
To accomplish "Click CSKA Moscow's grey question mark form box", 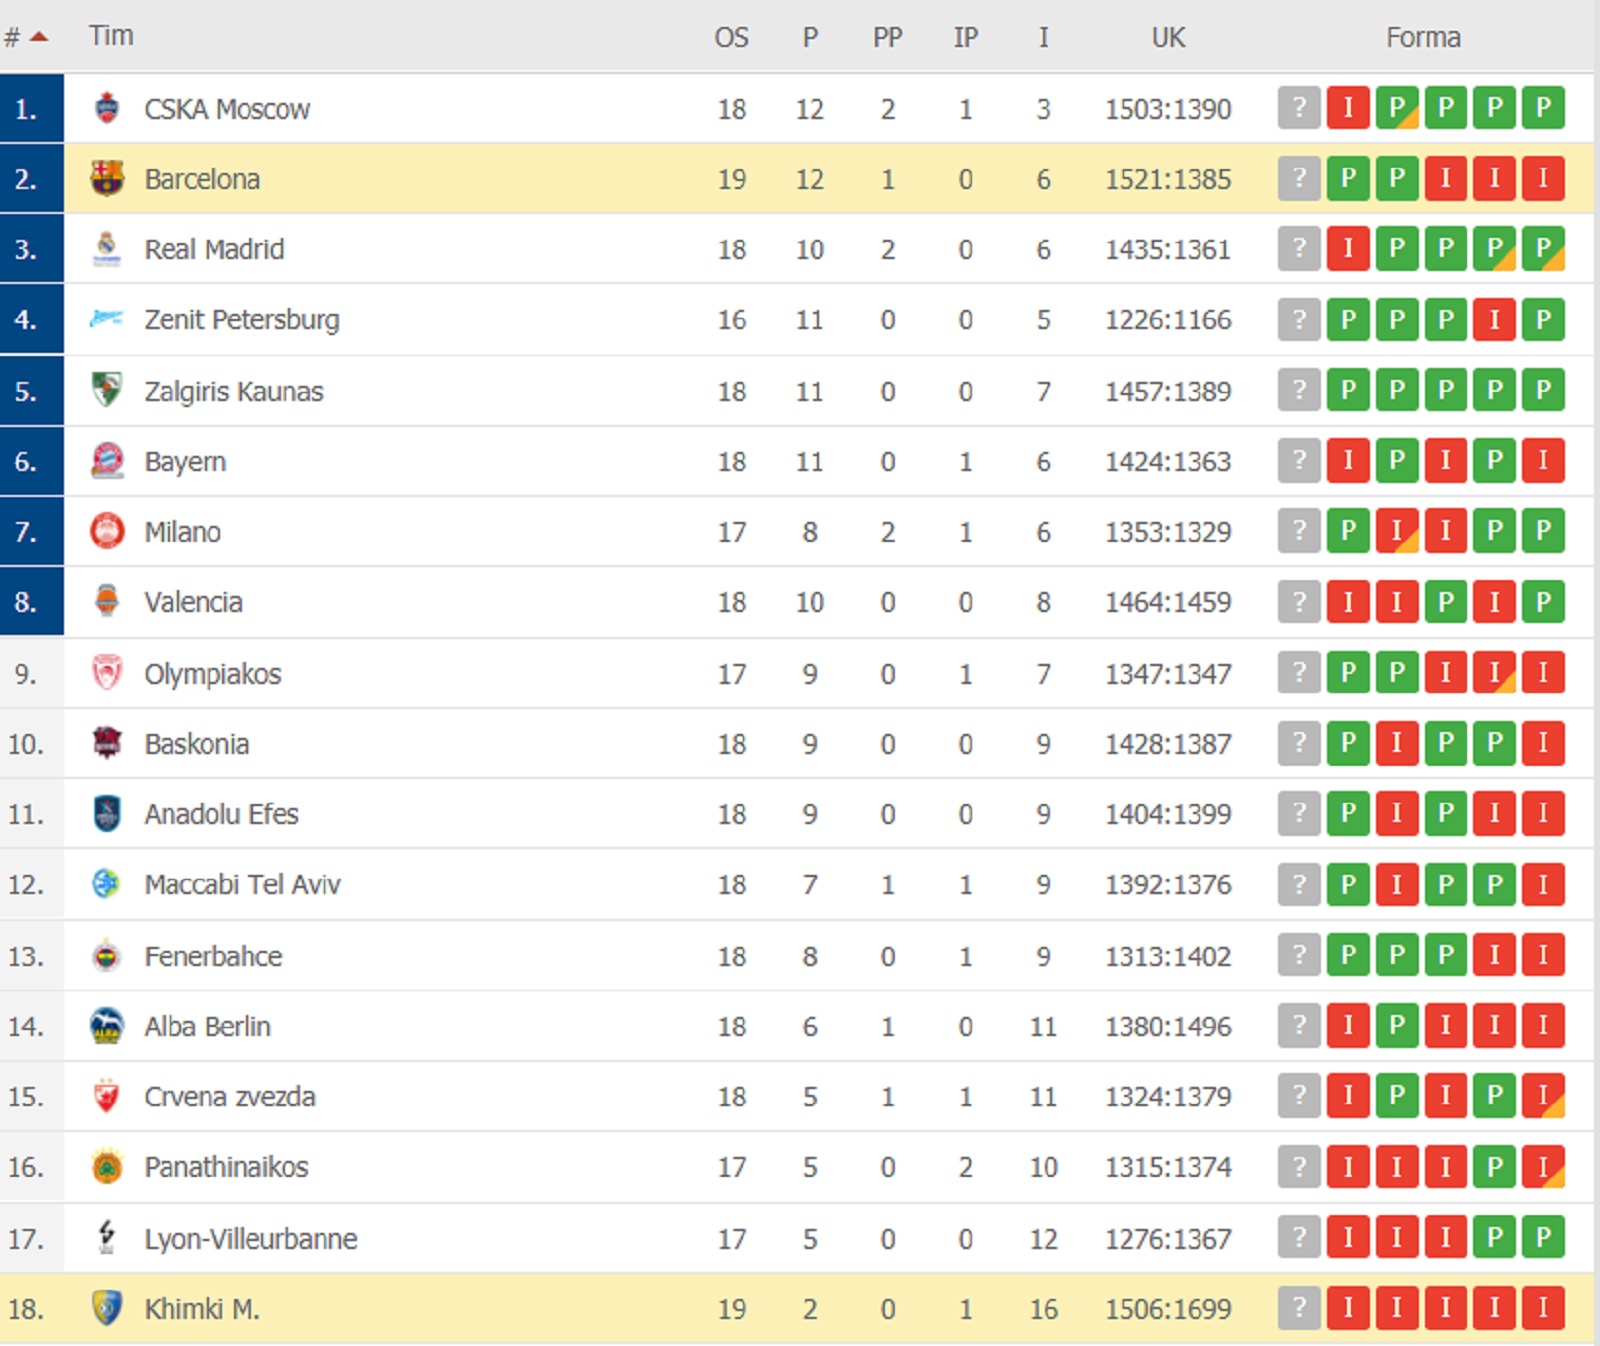I will tap(1299, 108).
